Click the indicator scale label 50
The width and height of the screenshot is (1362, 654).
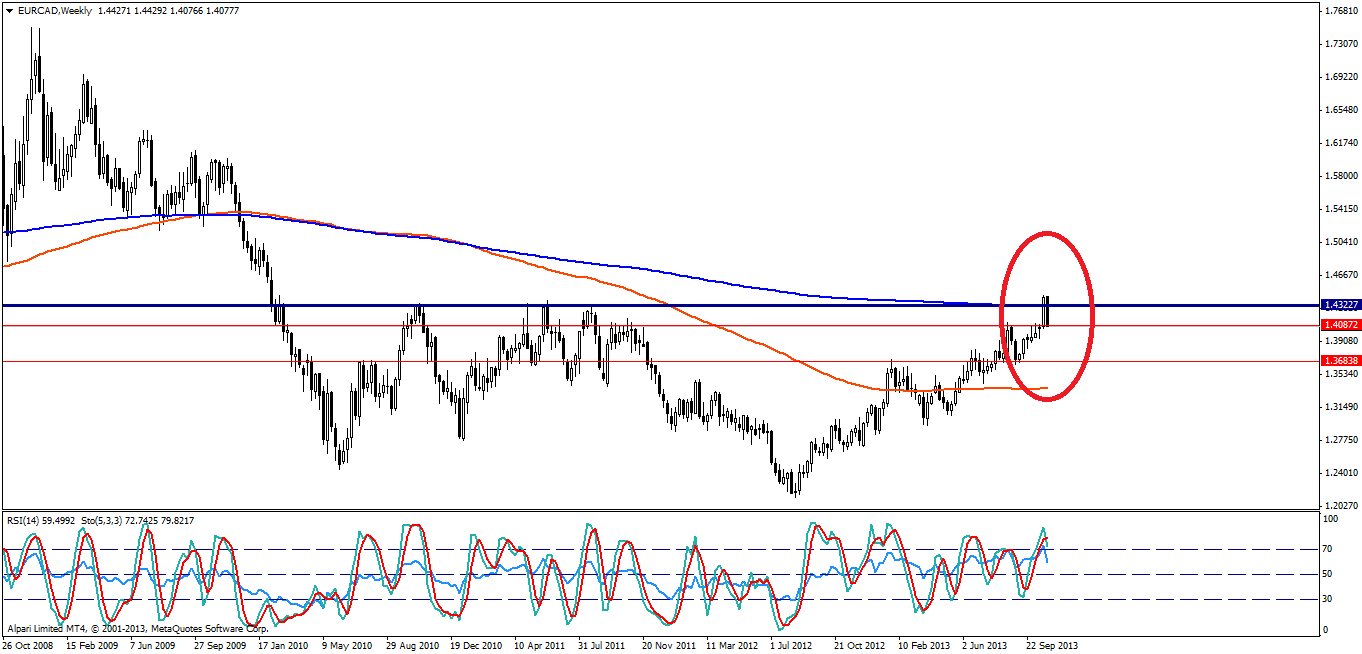[x=1329, y=574]
